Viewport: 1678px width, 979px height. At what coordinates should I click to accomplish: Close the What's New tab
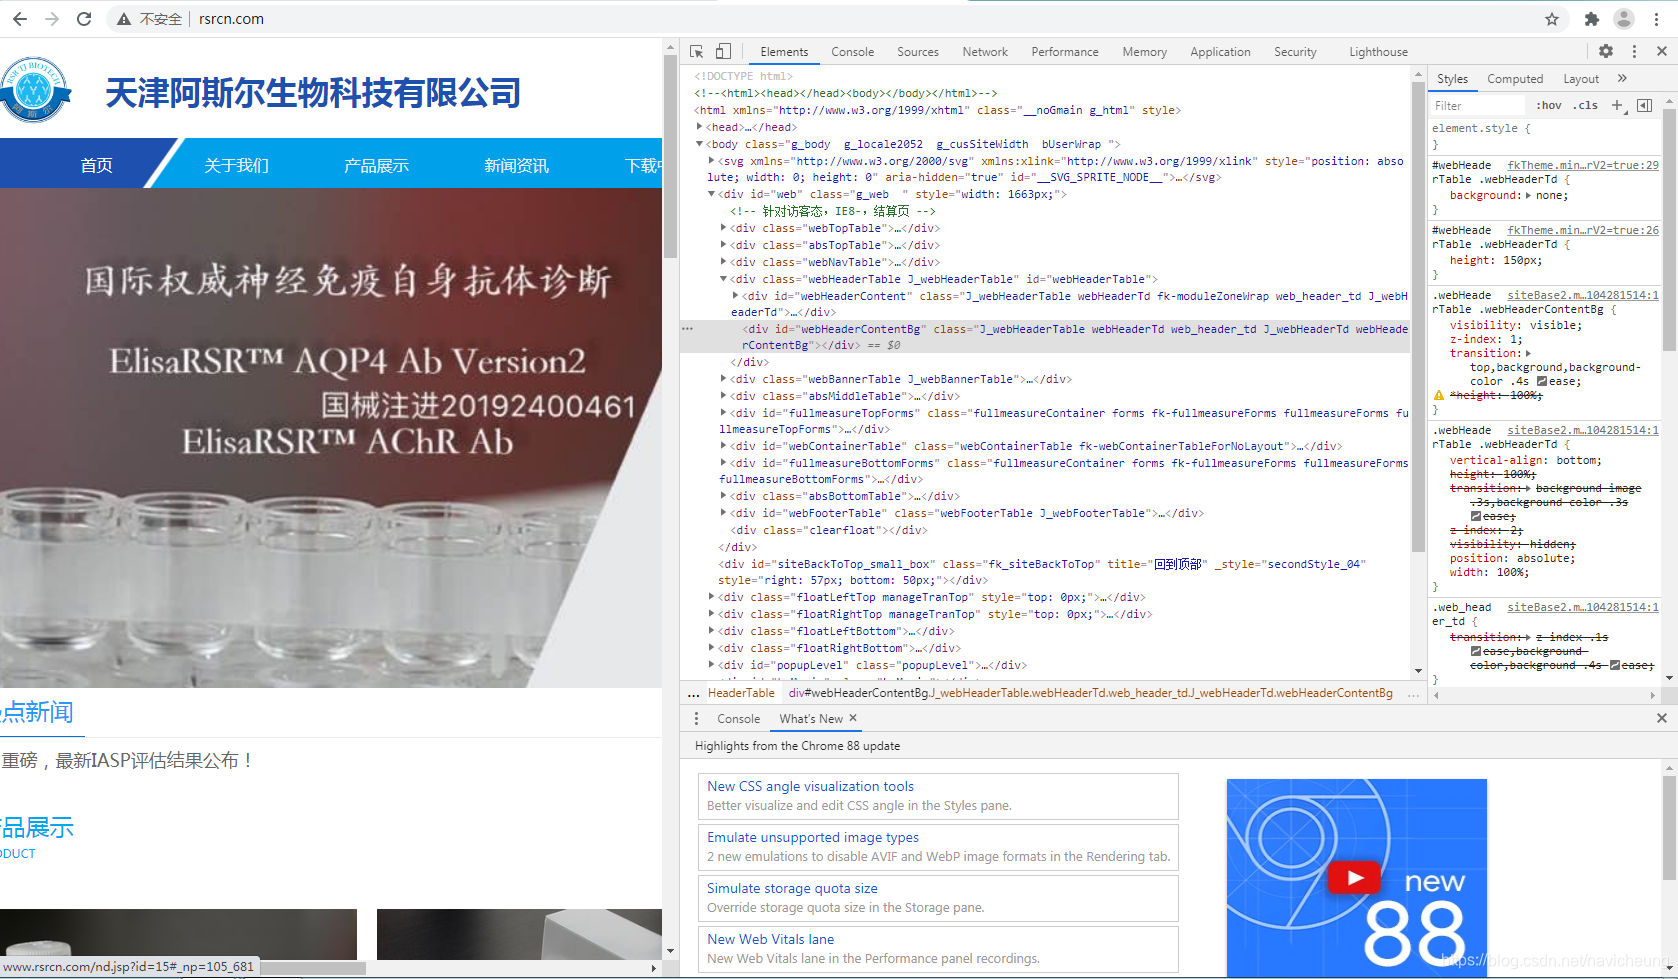click(x=853, y=718)
